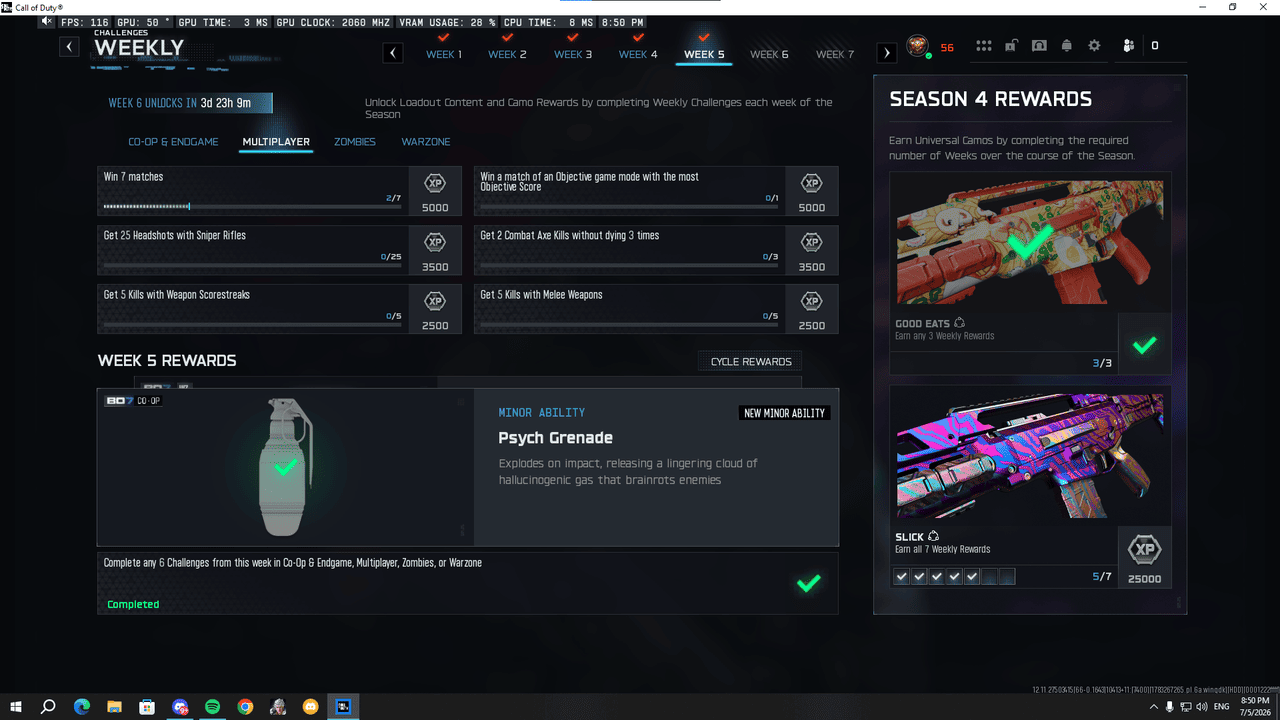Select Get 5 Kills with Melee Weapons
The image size is (1280, 720).
(x=656, y=309)
